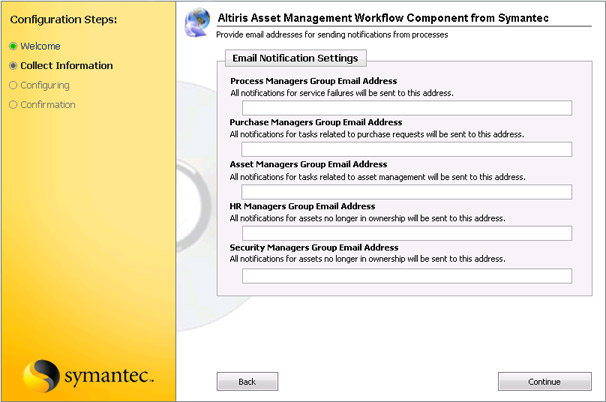Click the Symantec logo
This screenshot has height=402, width=606.
(x=89, y=376)
